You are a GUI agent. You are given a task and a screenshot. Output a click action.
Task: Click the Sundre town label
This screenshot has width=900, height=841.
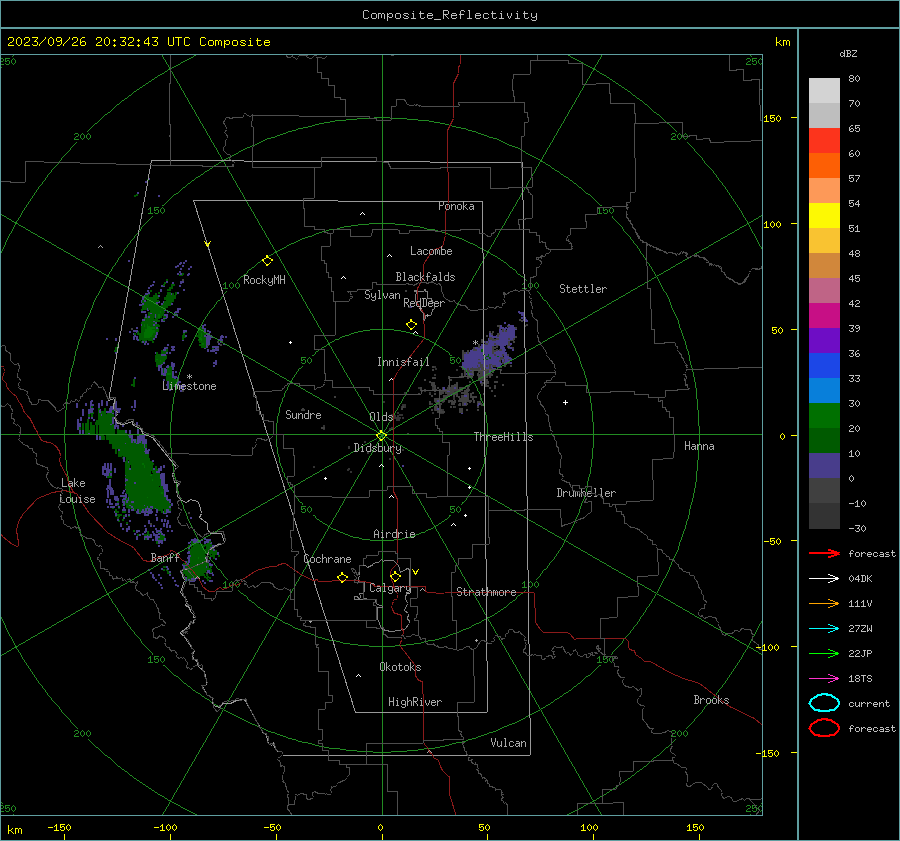tap(303, 414)
